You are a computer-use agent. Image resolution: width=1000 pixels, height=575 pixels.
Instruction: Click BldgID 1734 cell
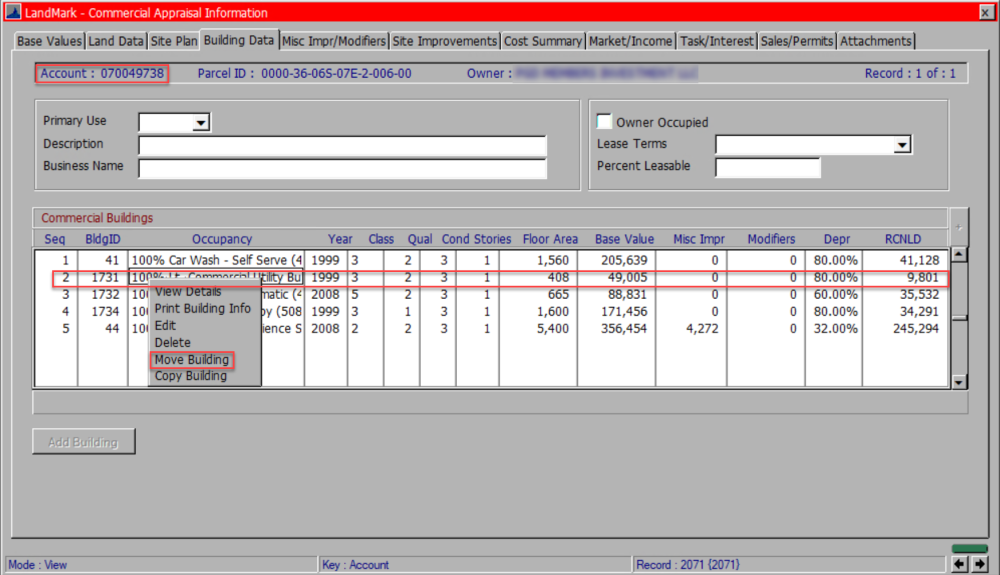click(105, 312)
